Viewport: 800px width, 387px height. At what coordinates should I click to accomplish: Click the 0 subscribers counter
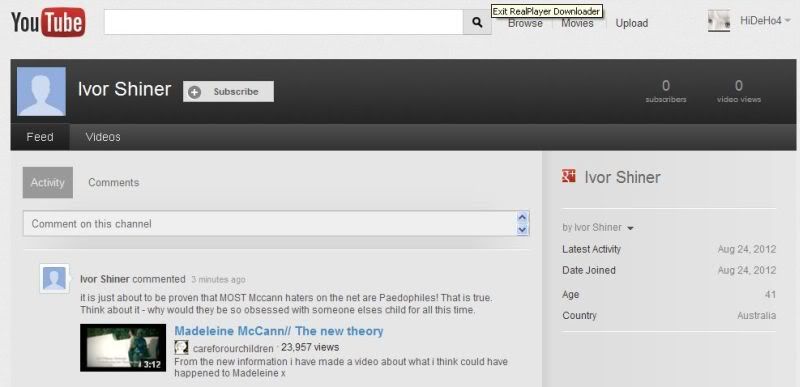click(x=666, y=91)
